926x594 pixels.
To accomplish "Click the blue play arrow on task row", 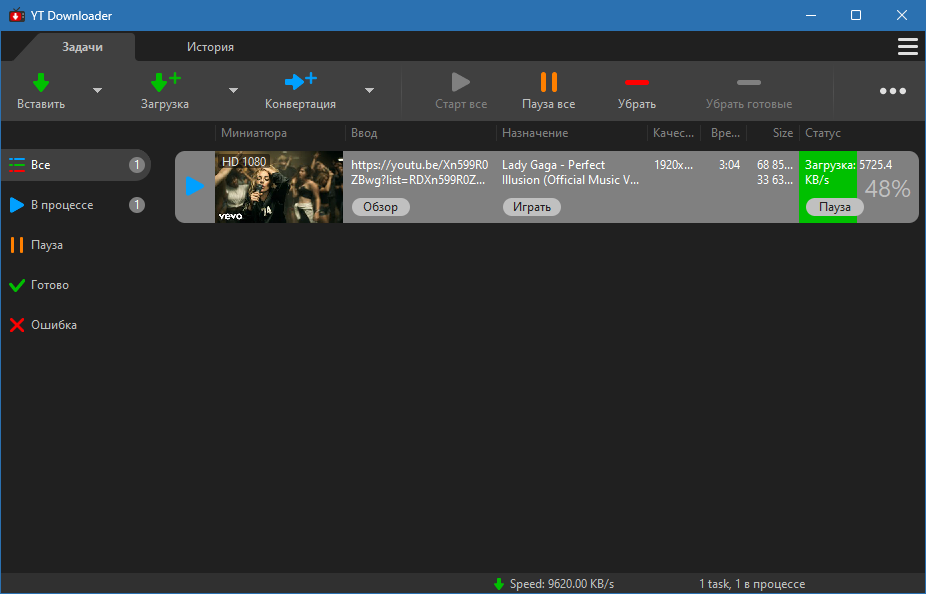I will (x=195, y=187).
